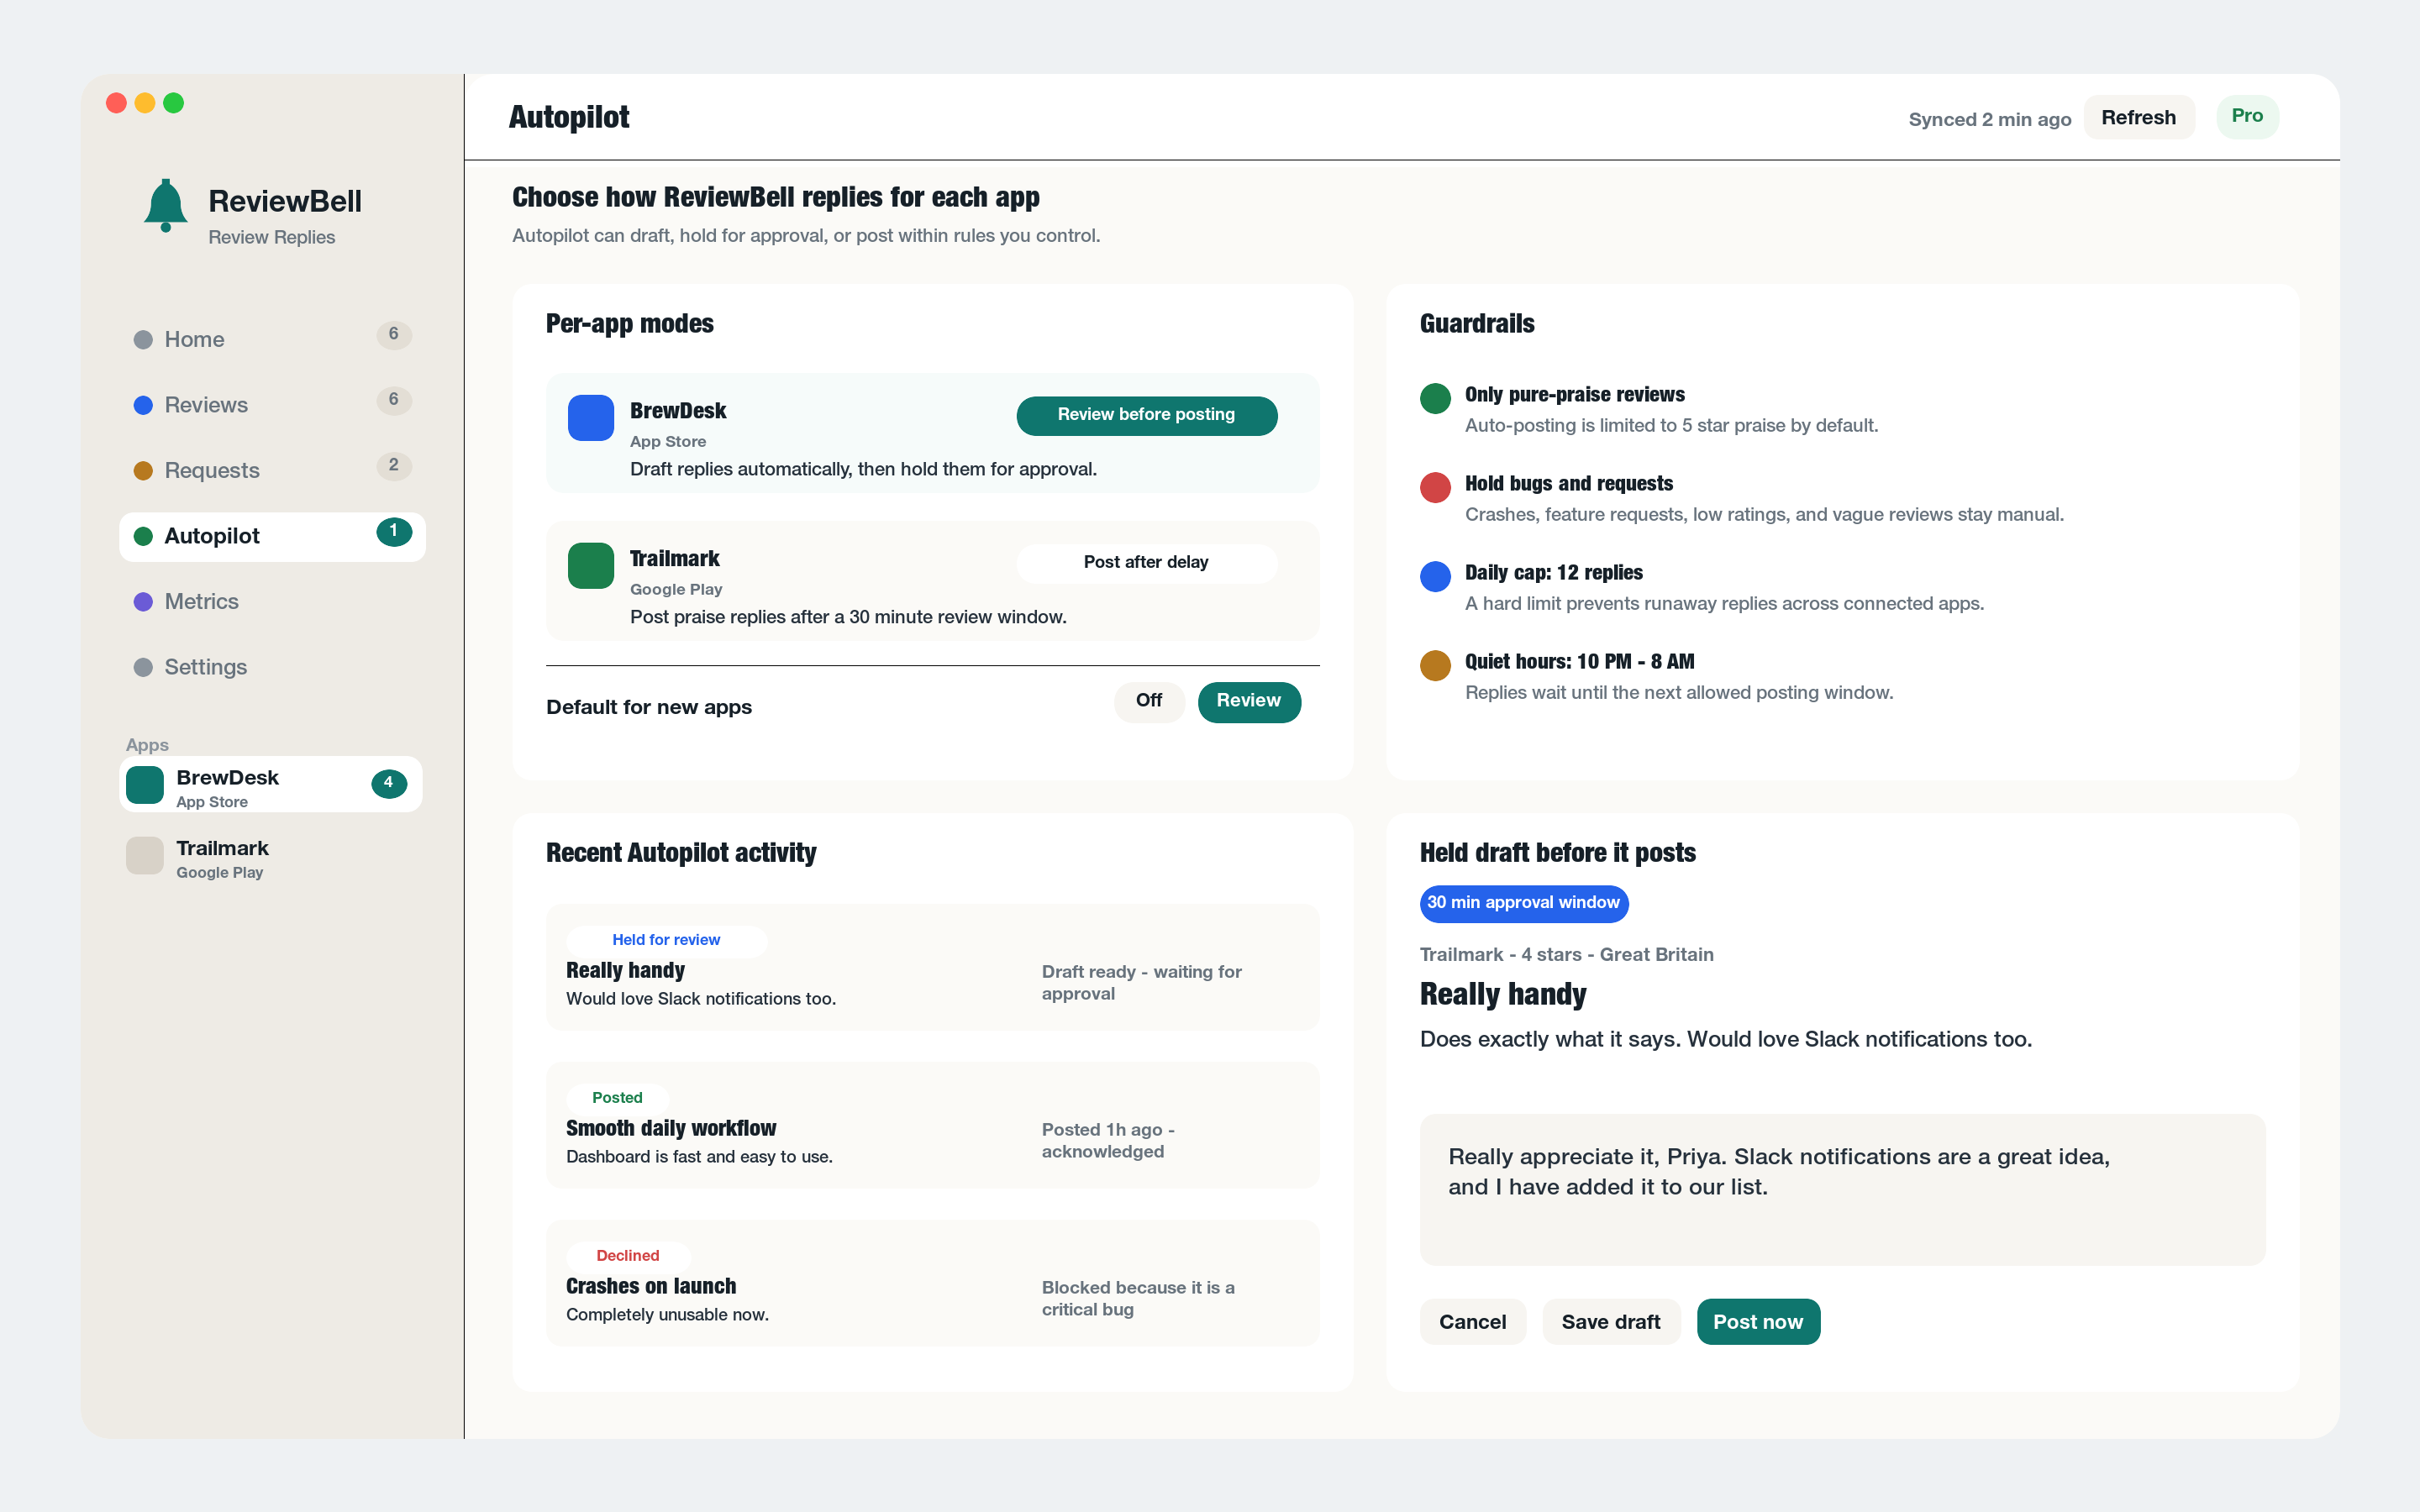This screenshot has width=2420, height=1512.
Task: Click the Declined status tag
Action: (x=628, y=1256)
